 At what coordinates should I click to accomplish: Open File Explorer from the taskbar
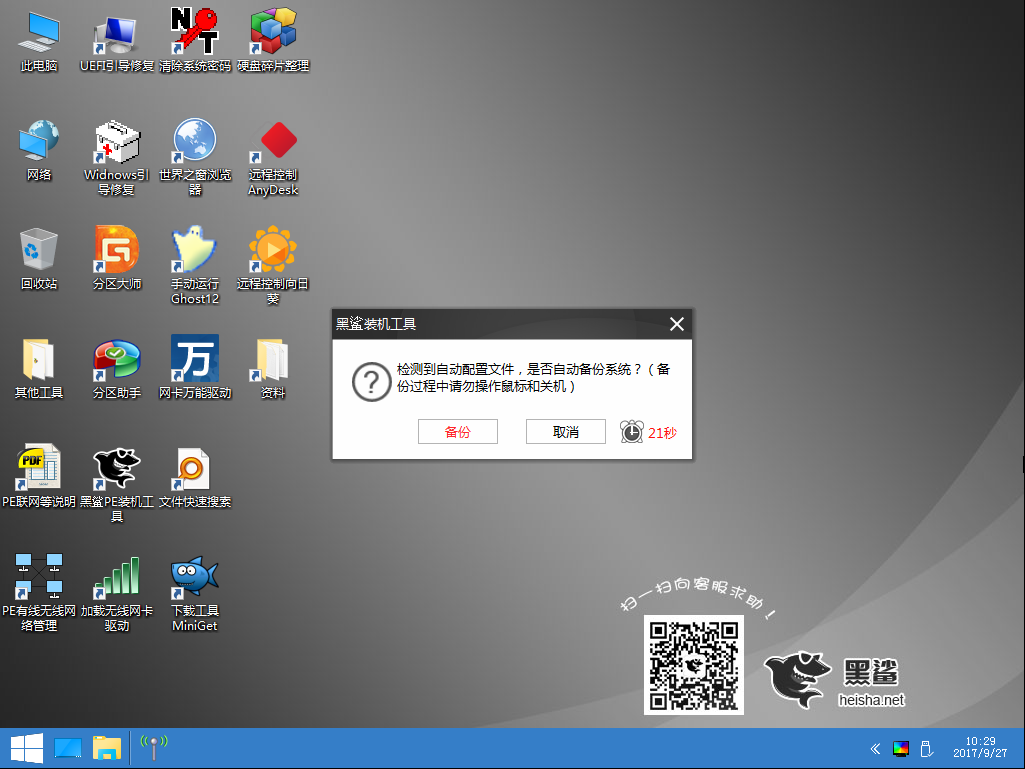(107, 748)
